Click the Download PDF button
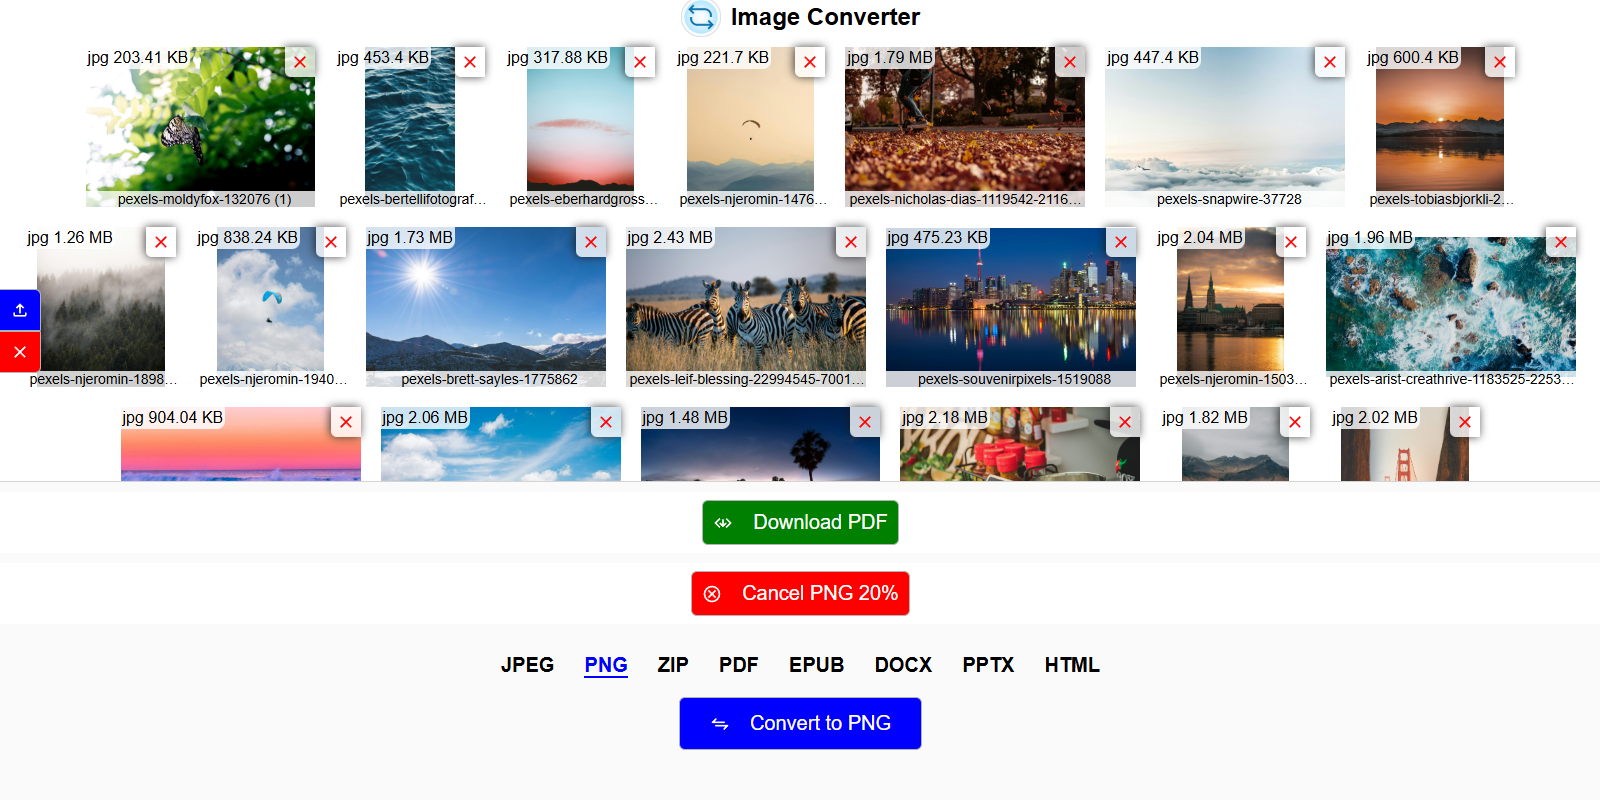1600x800 pixels. 800,522
